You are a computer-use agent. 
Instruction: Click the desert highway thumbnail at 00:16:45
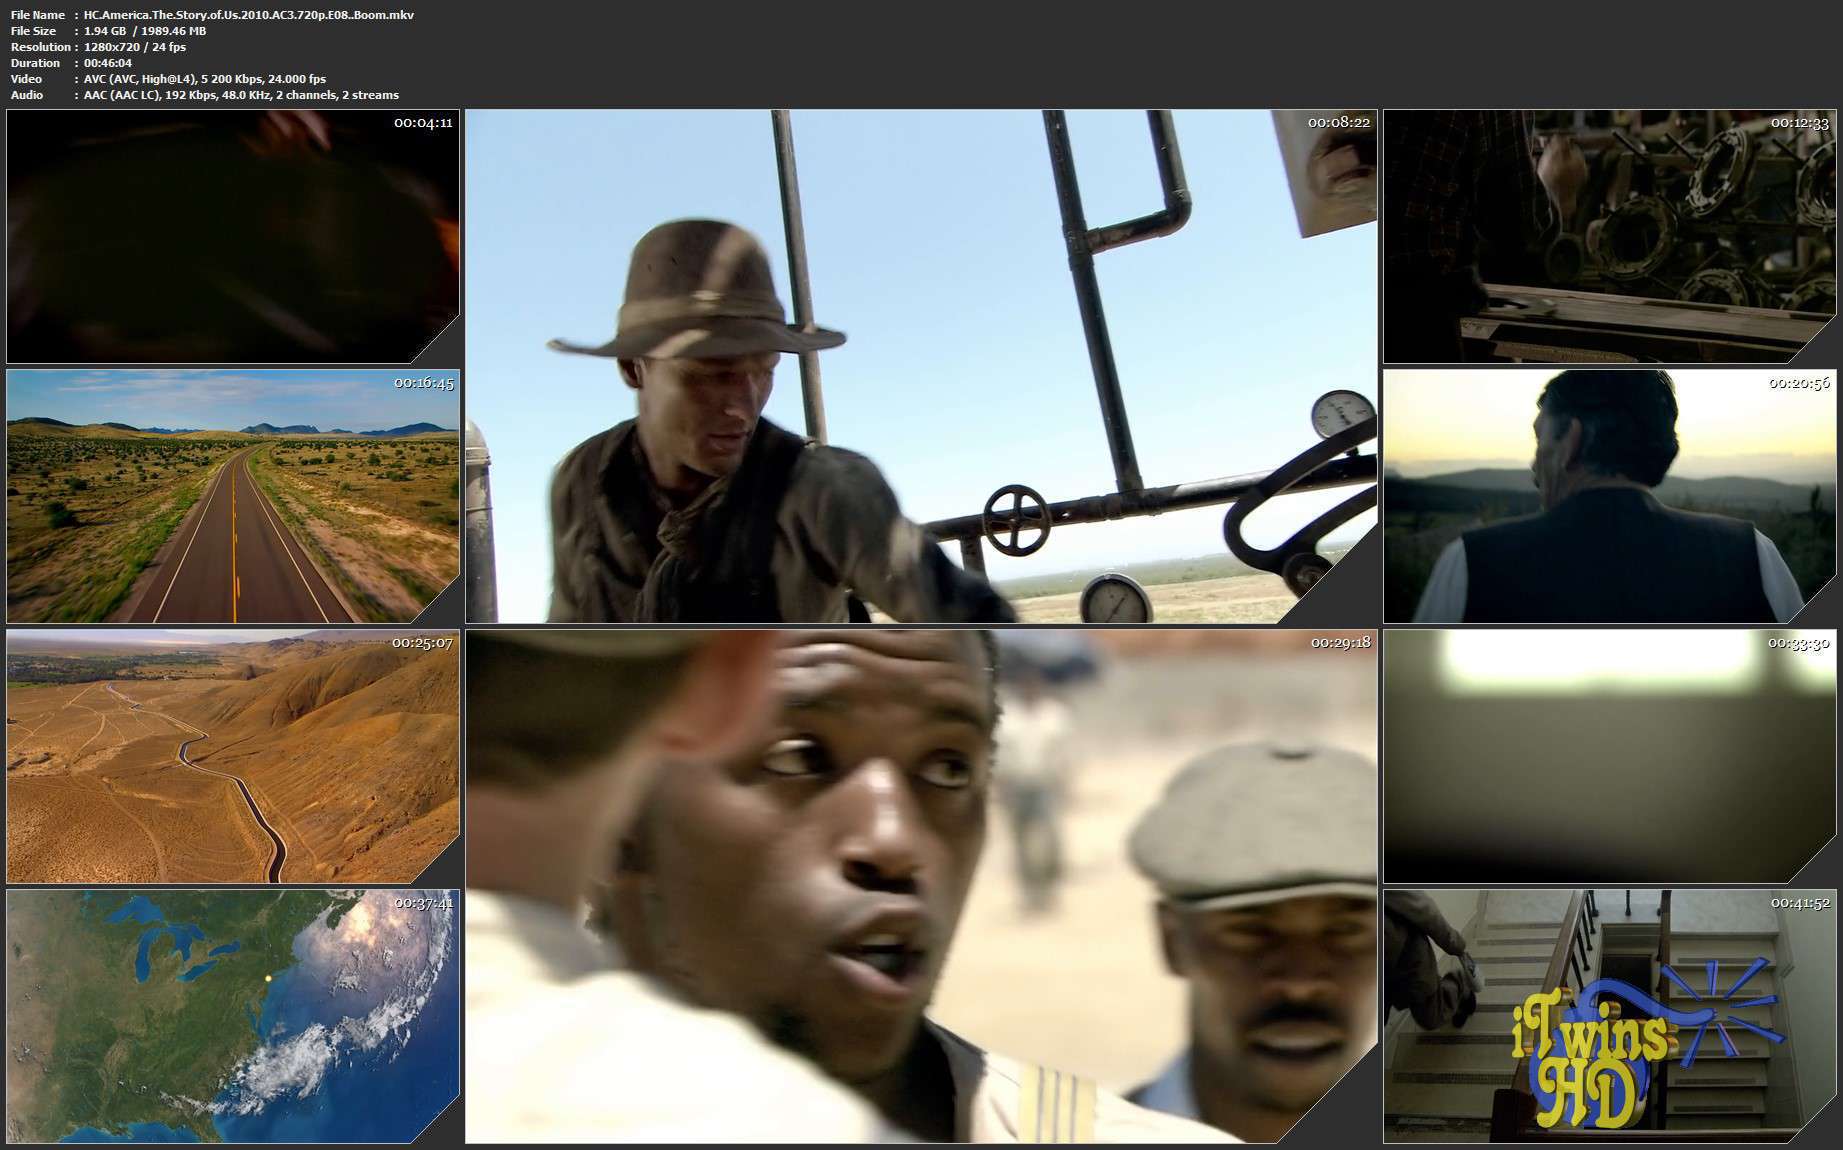coord(233,497)
